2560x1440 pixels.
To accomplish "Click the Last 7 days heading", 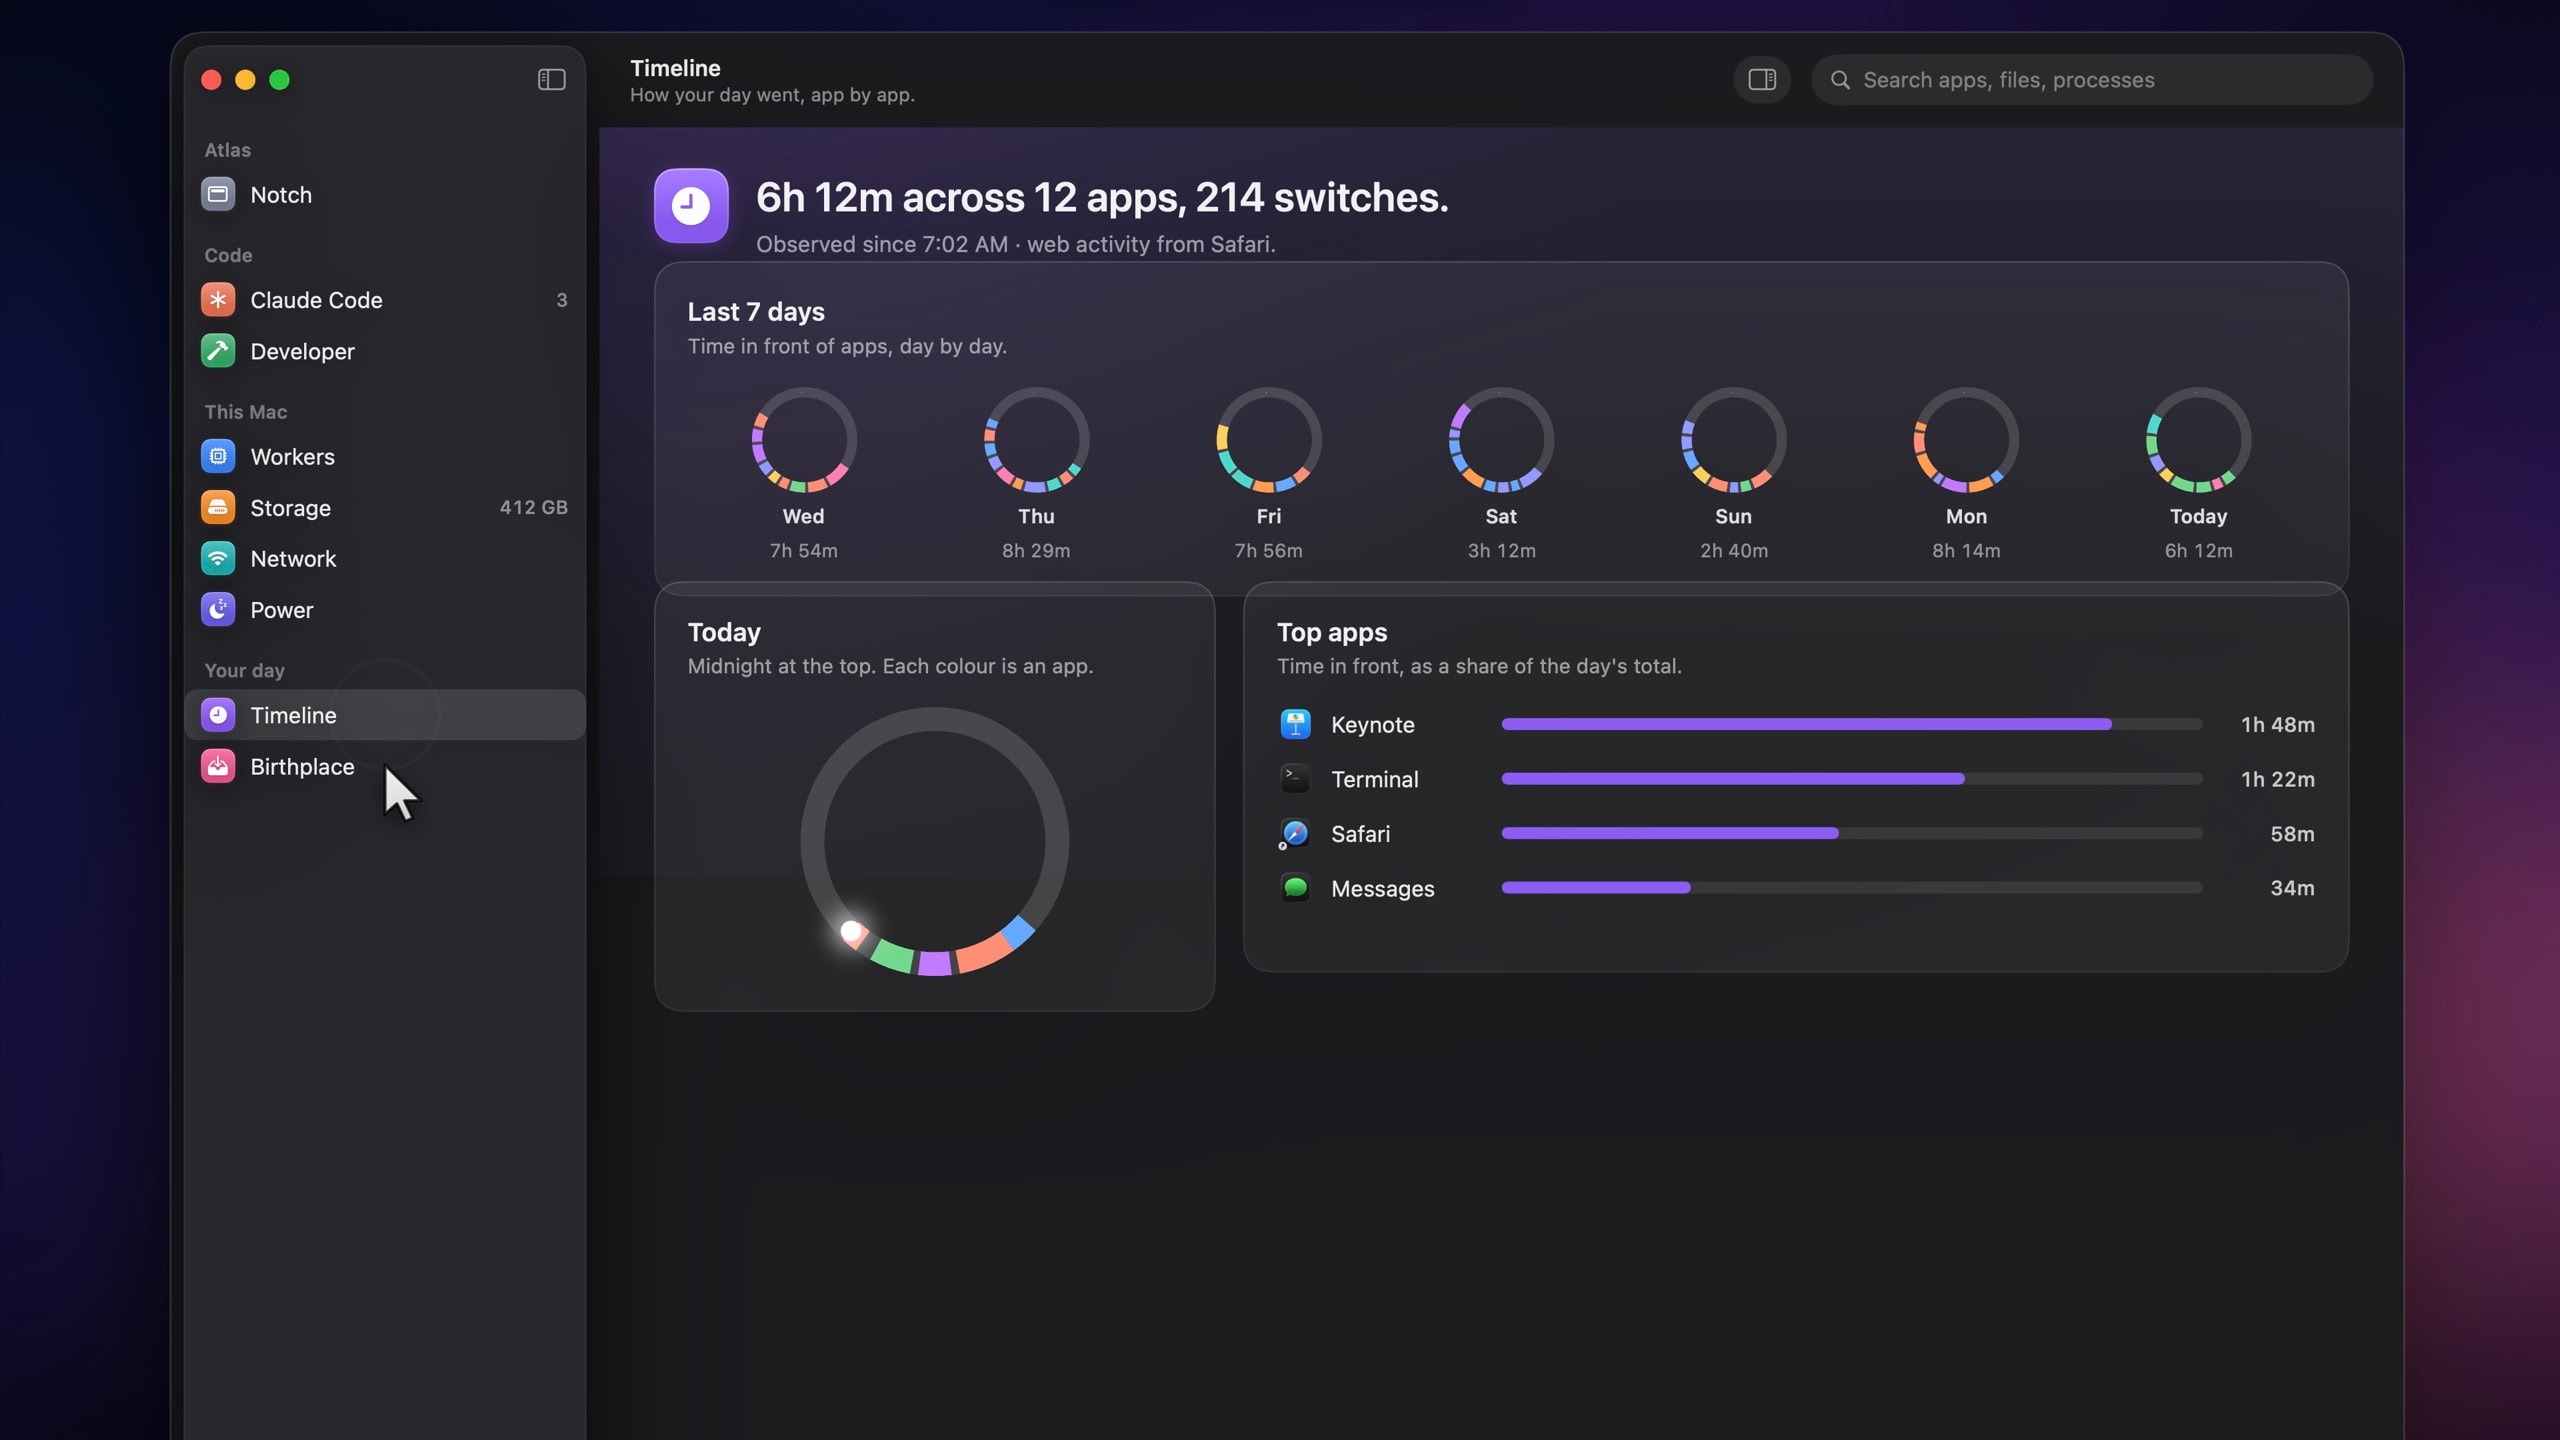I will click(756, 312).
